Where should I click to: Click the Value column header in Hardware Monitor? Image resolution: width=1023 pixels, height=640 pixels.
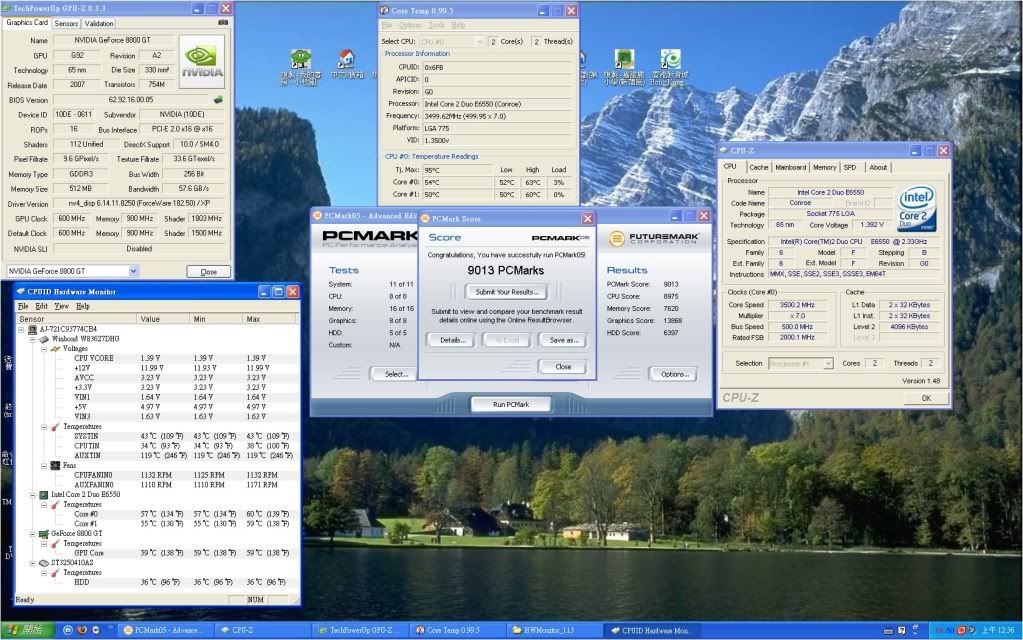(163, 319)
